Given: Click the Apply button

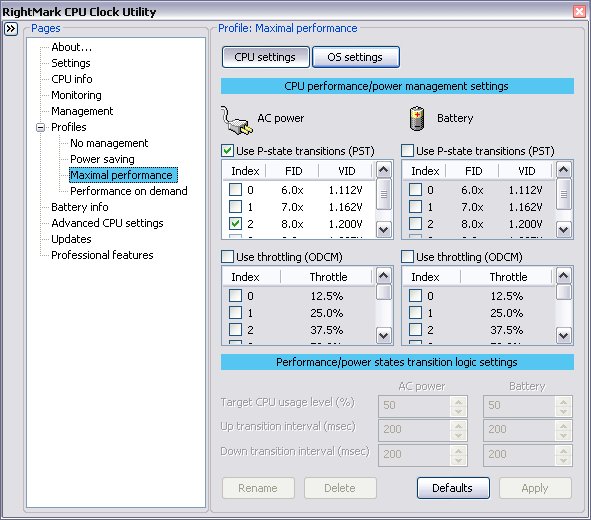Looking at the screenshot, I should pos(535,488).
